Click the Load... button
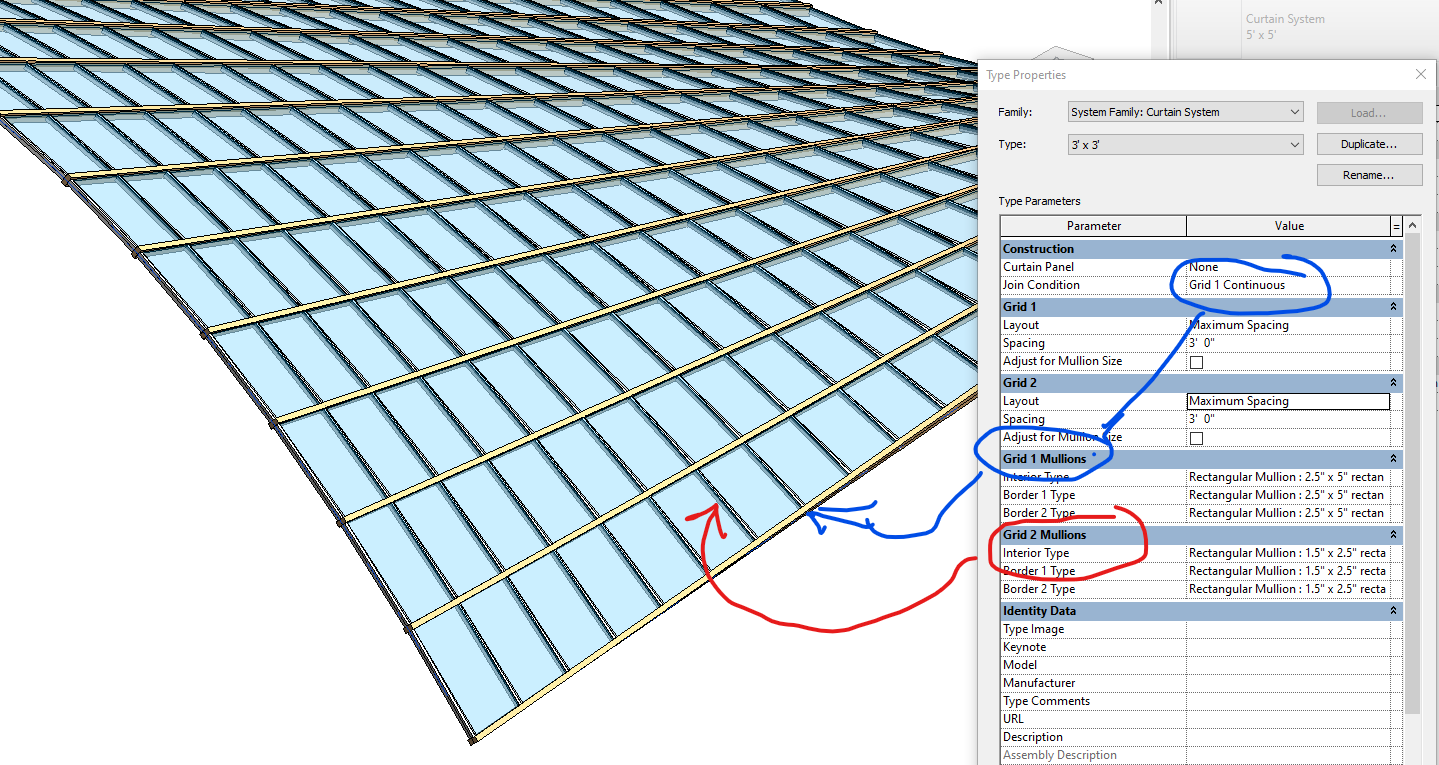 [x=1368, y=112]
